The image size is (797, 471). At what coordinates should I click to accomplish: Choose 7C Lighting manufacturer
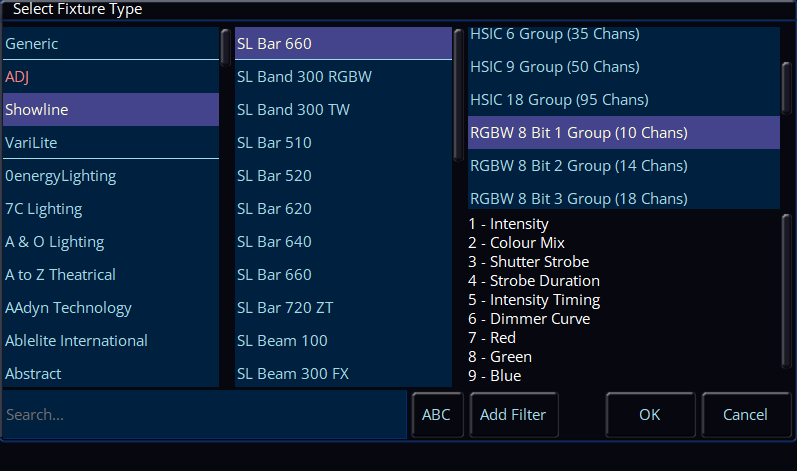coord(111,209)
